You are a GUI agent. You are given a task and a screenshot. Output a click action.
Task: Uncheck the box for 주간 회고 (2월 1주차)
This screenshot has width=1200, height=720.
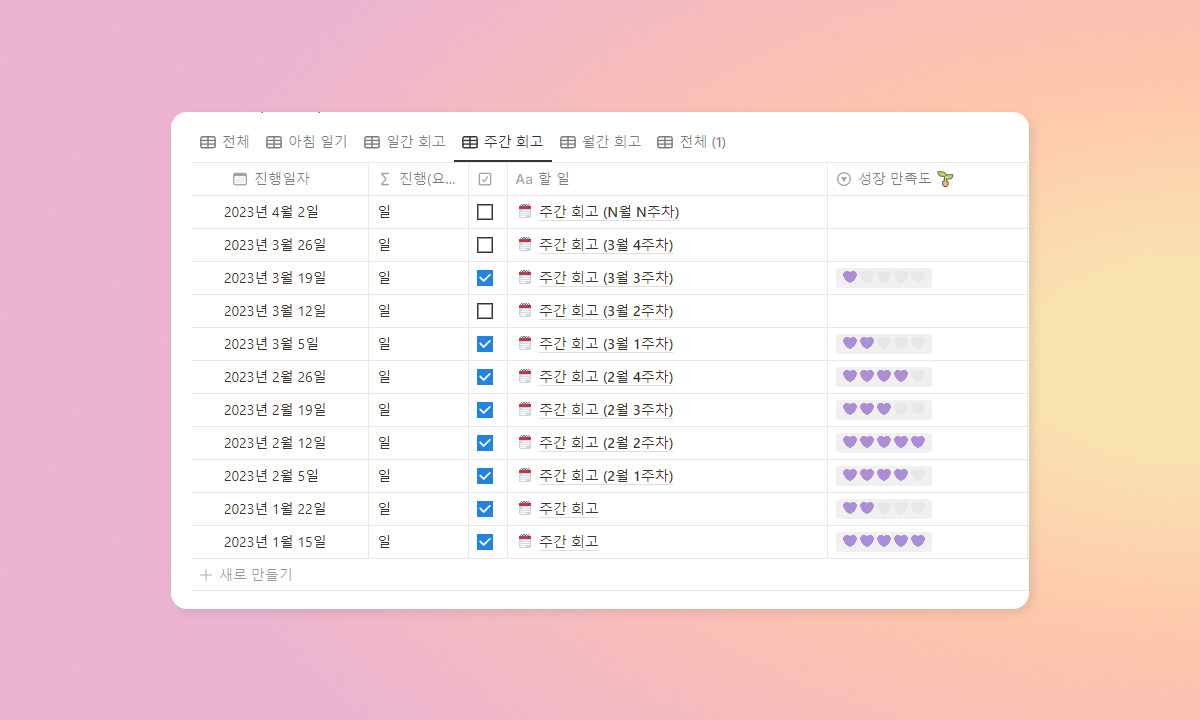485,476
